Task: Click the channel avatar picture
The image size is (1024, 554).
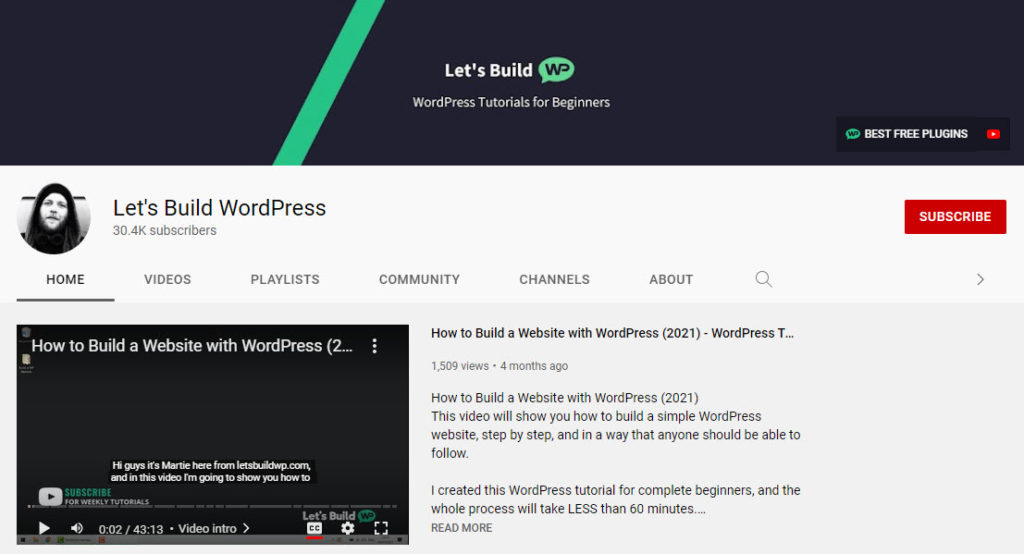Action: [x=54, y=218]
